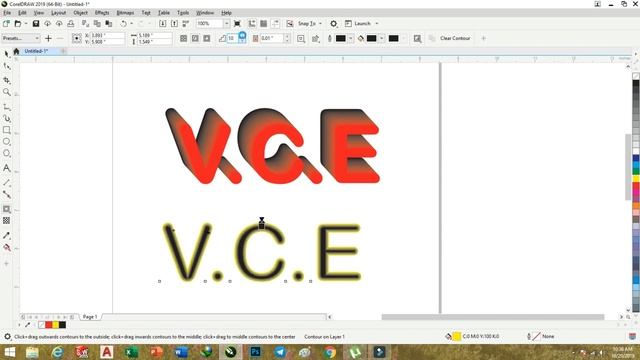Expand the Launch dropdown
Screen dimensions: 640x360
377,24
